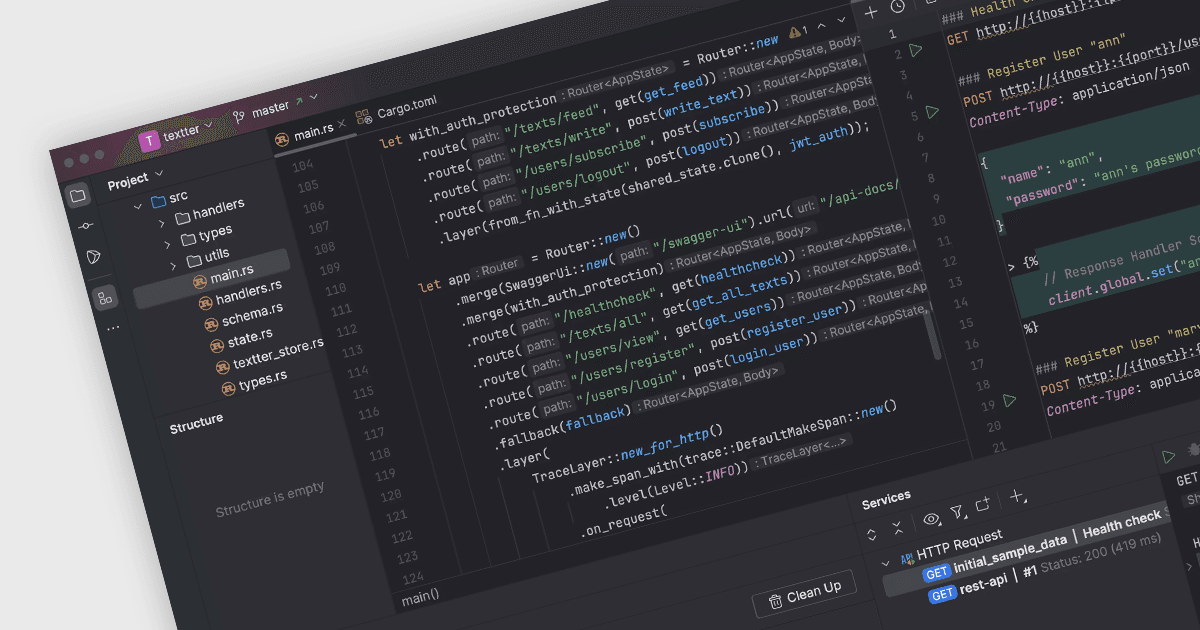
Task: Collapse the HTTP Request node in Services
Action: click(886, 563)
